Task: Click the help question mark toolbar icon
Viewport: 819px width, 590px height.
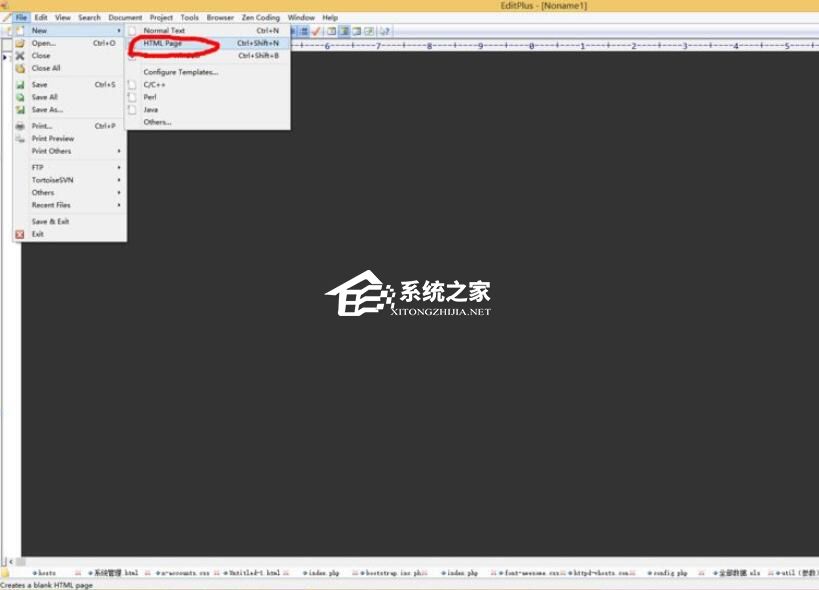Action: 385,31
